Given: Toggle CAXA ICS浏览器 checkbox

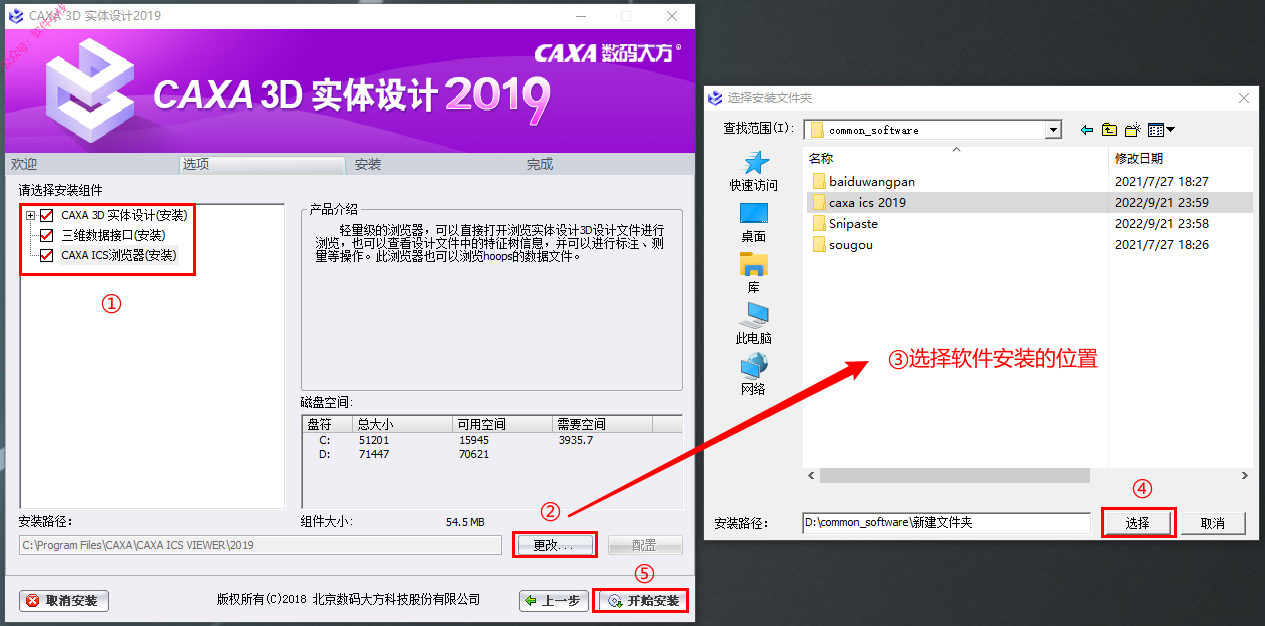Looking at the screenshot, I should tap(46, 255).
